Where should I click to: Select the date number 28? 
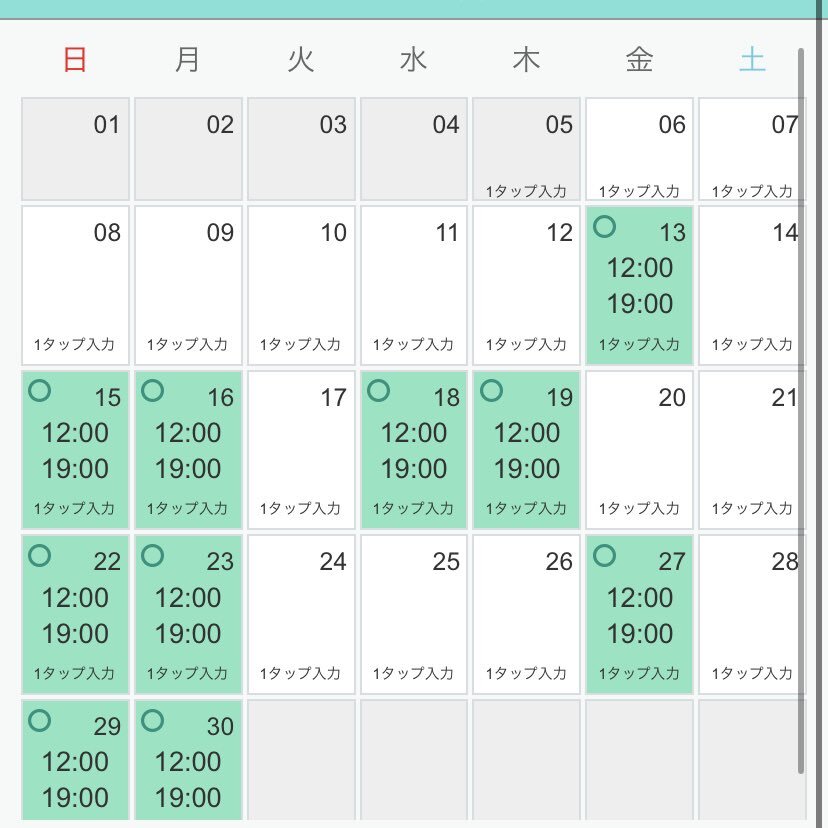[x=785, y=561]
